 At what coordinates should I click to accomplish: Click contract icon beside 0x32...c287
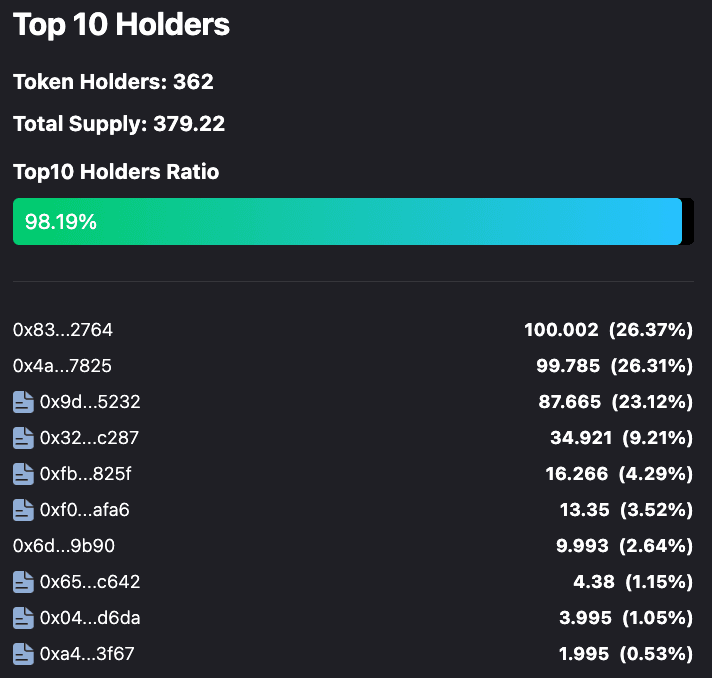[23, 438]
